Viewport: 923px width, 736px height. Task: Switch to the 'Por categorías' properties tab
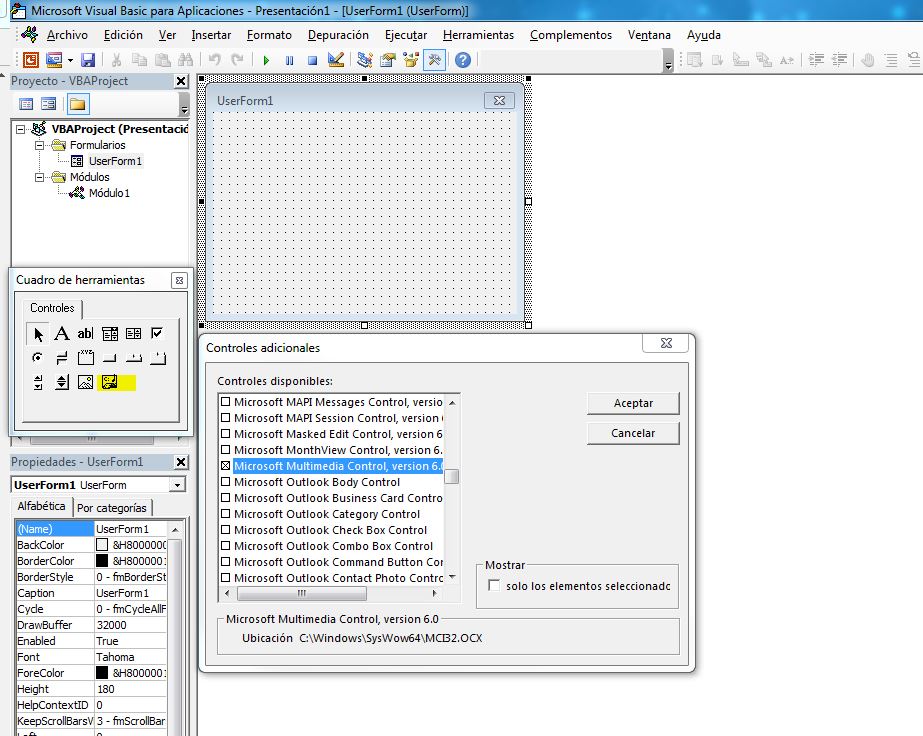coord(112,508)
